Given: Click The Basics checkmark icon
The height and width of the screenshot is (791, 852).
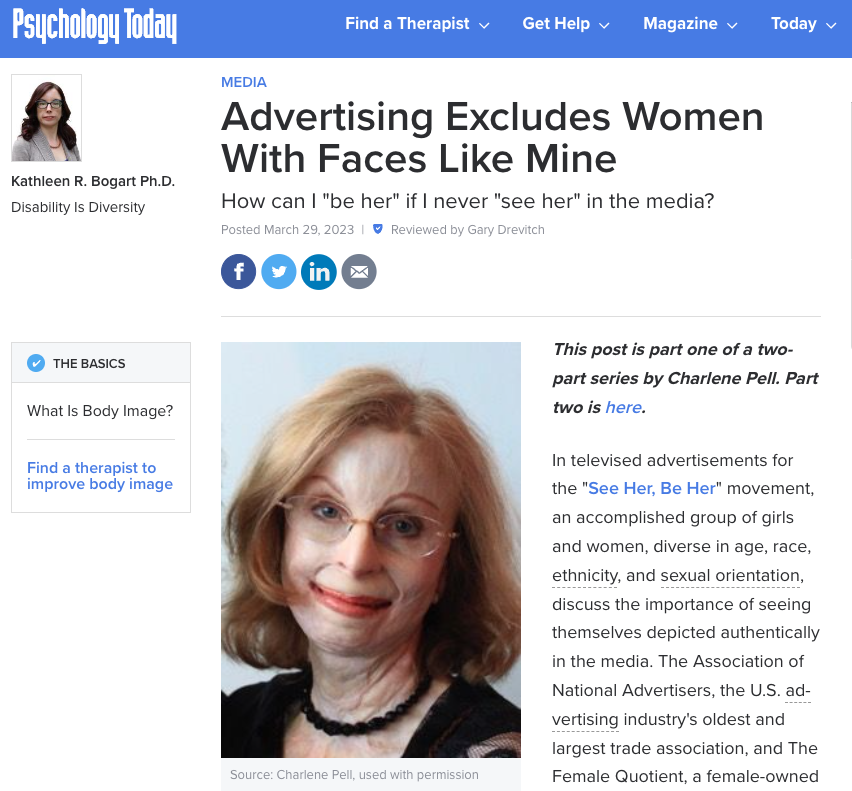Looking at the screenshot, I should click(36, 363).
